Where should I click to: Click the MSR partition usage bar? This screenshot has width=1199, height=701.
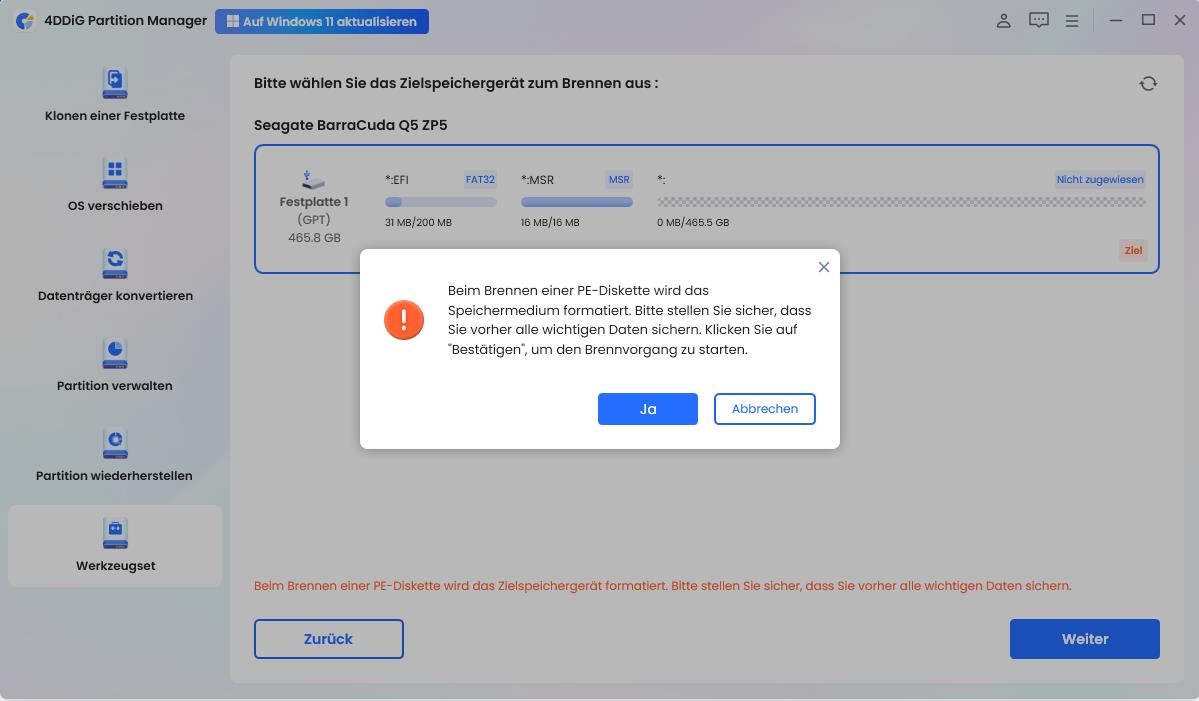[x=576, y=201]
